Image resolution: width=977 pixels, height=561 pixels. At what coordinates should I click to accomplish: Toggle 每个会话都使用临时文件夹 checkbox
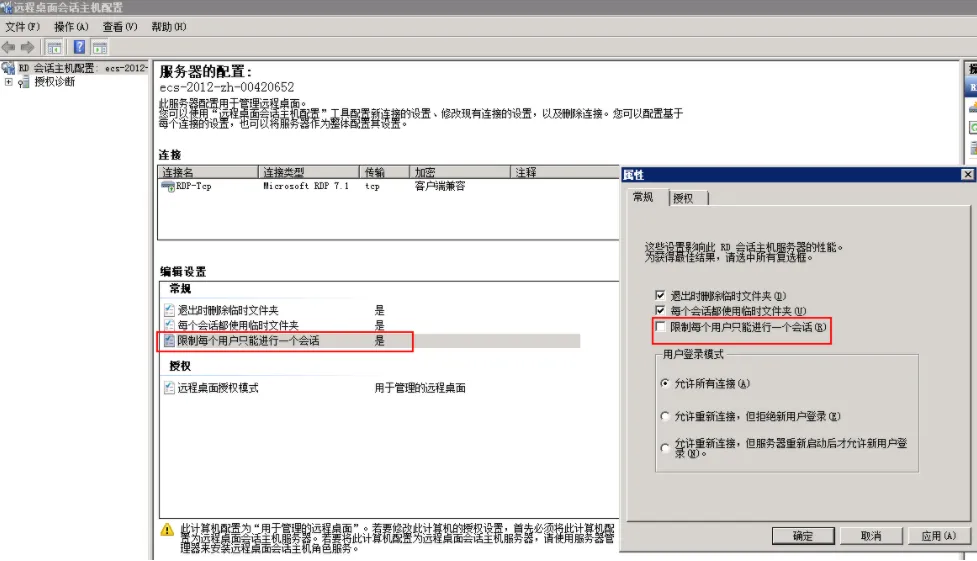click(x=659, y=311)
